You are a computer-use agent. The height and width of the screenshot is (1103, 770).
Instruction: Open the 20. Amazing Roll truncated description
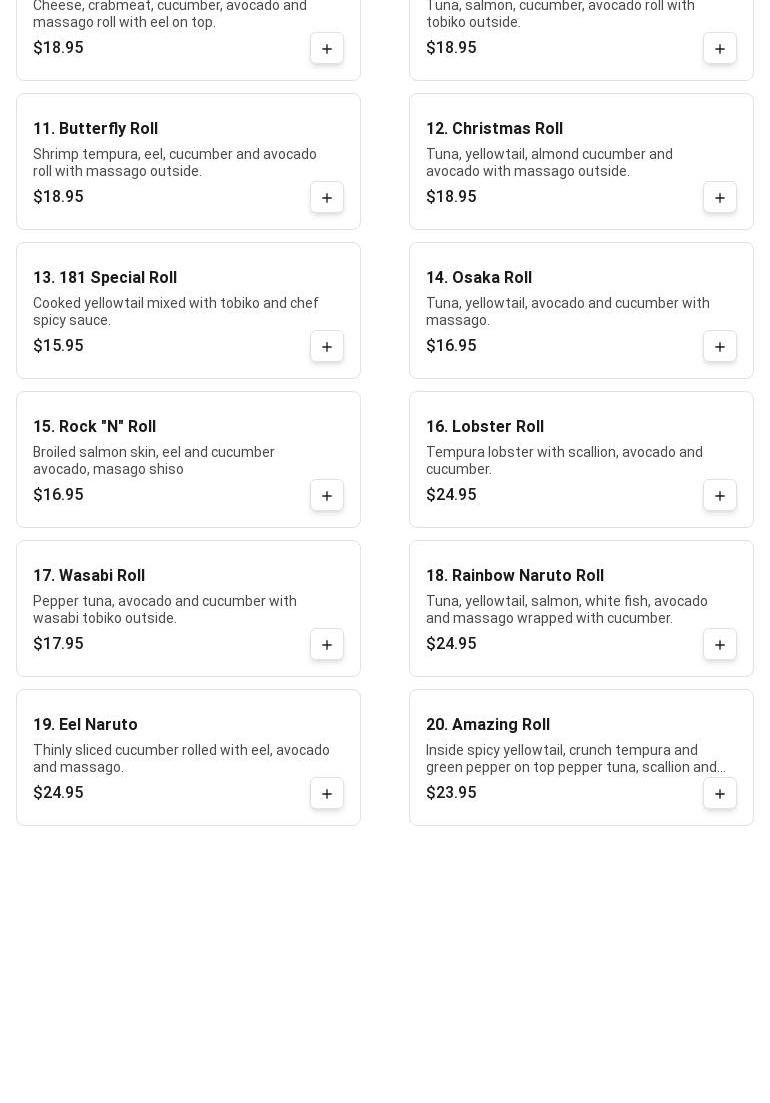click(575, 759)
